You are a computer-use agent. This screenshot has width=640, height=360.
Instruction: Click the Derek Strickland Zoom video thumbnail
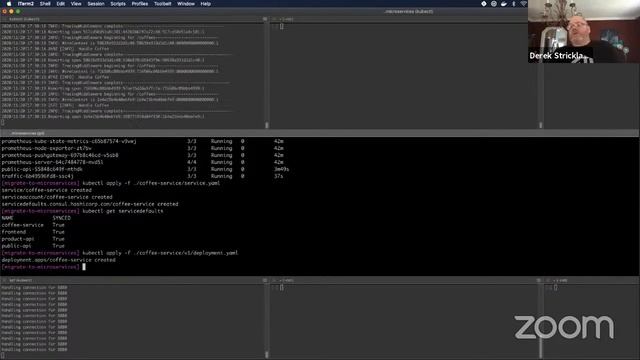pyautogui.click(x=584, y=31)
